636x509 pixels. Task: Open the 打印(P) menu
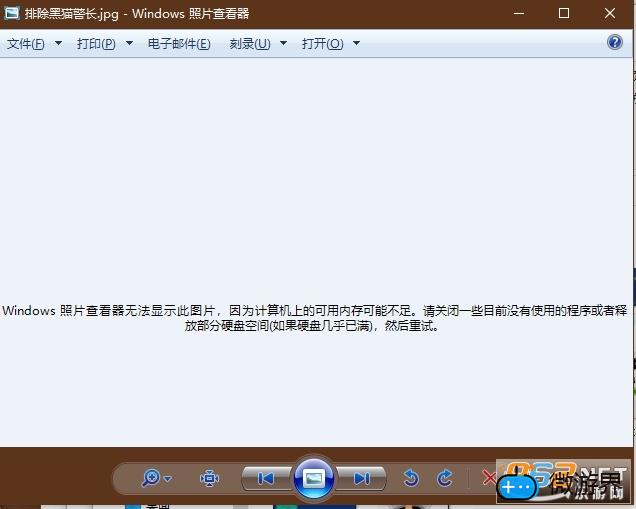coord(96,43)
